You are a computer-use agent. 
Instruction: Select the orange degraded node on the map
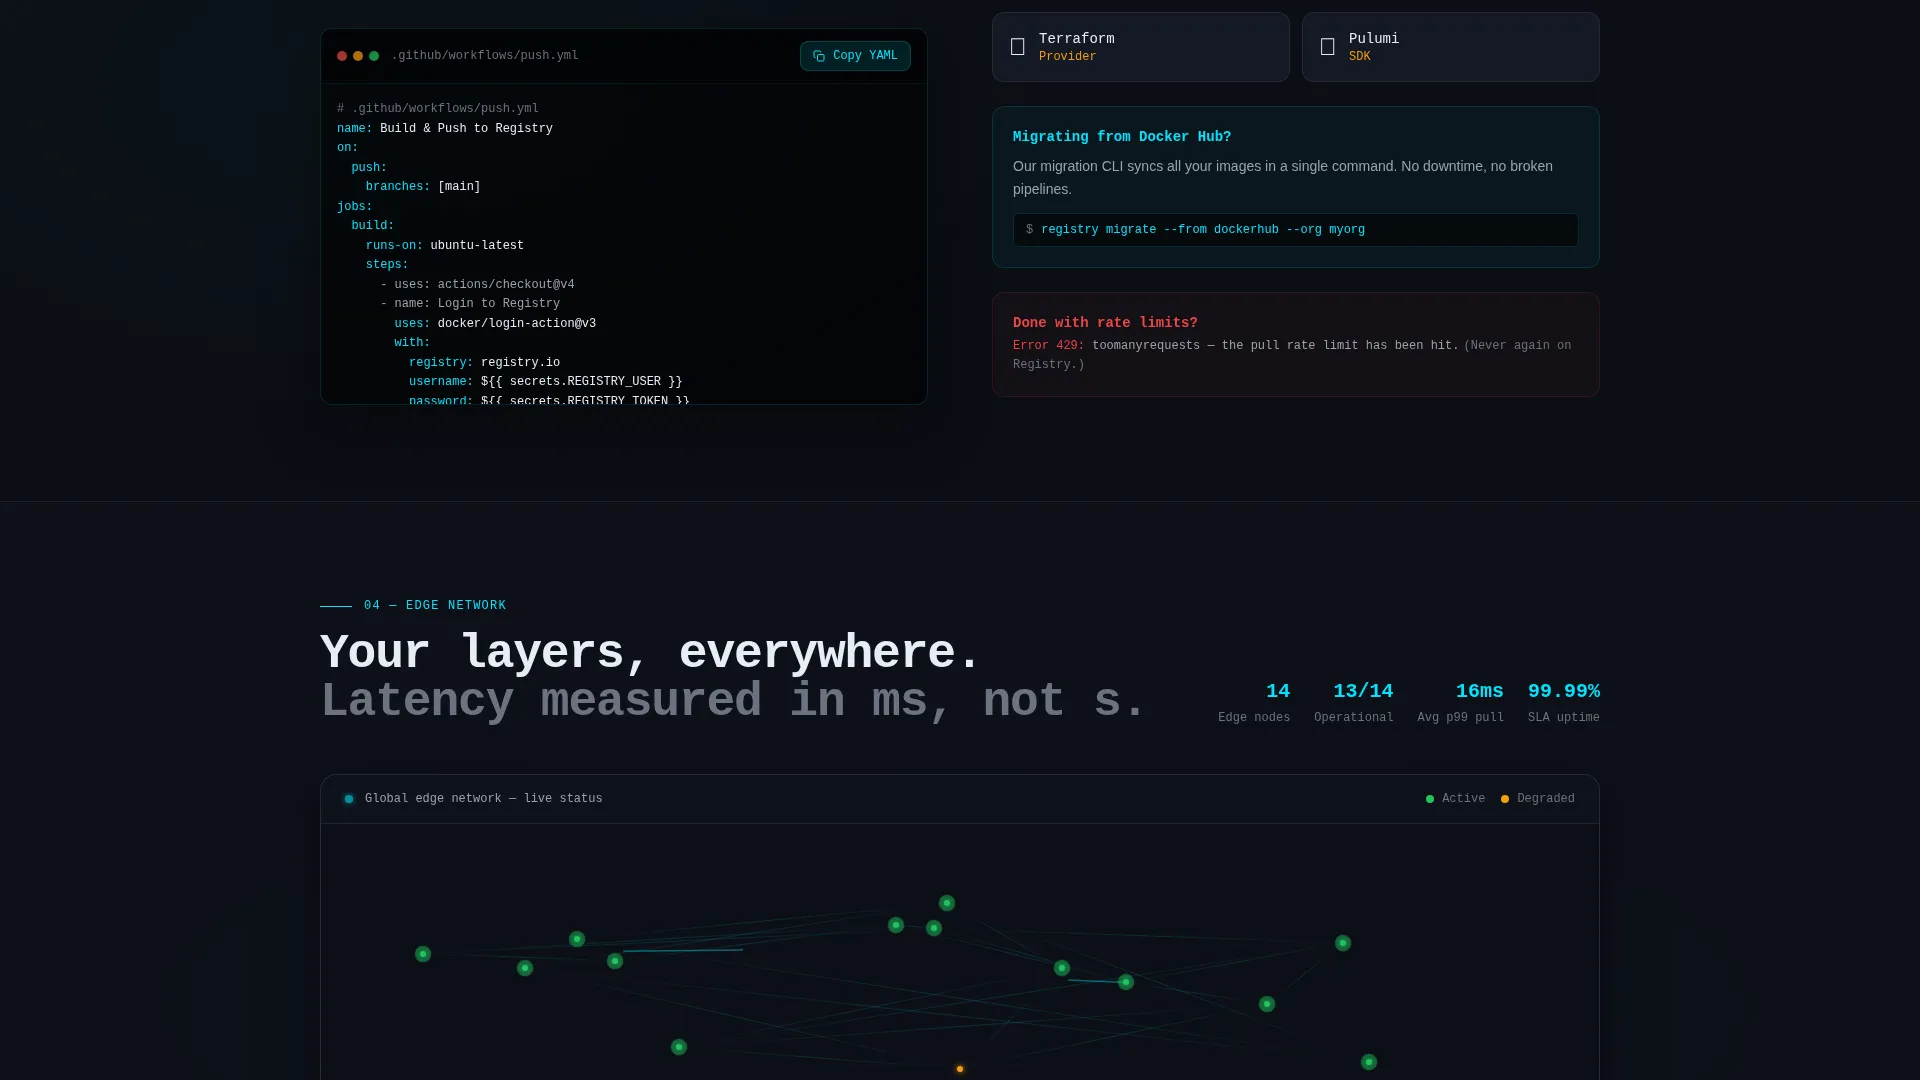click(960, 1069)
